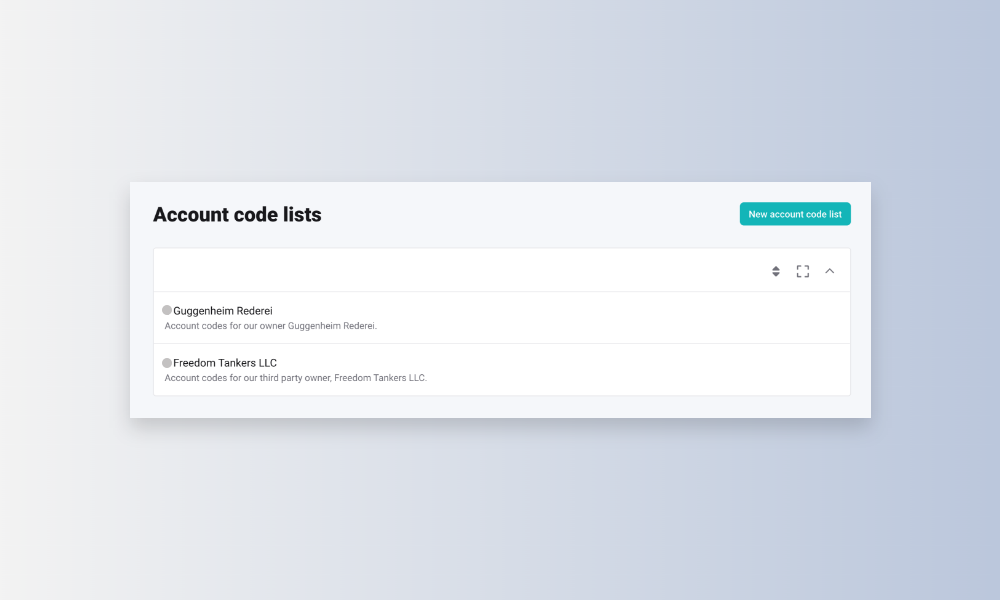Click the gray status dot beside Freedom Tankers LLC

(x=167, y=362)
